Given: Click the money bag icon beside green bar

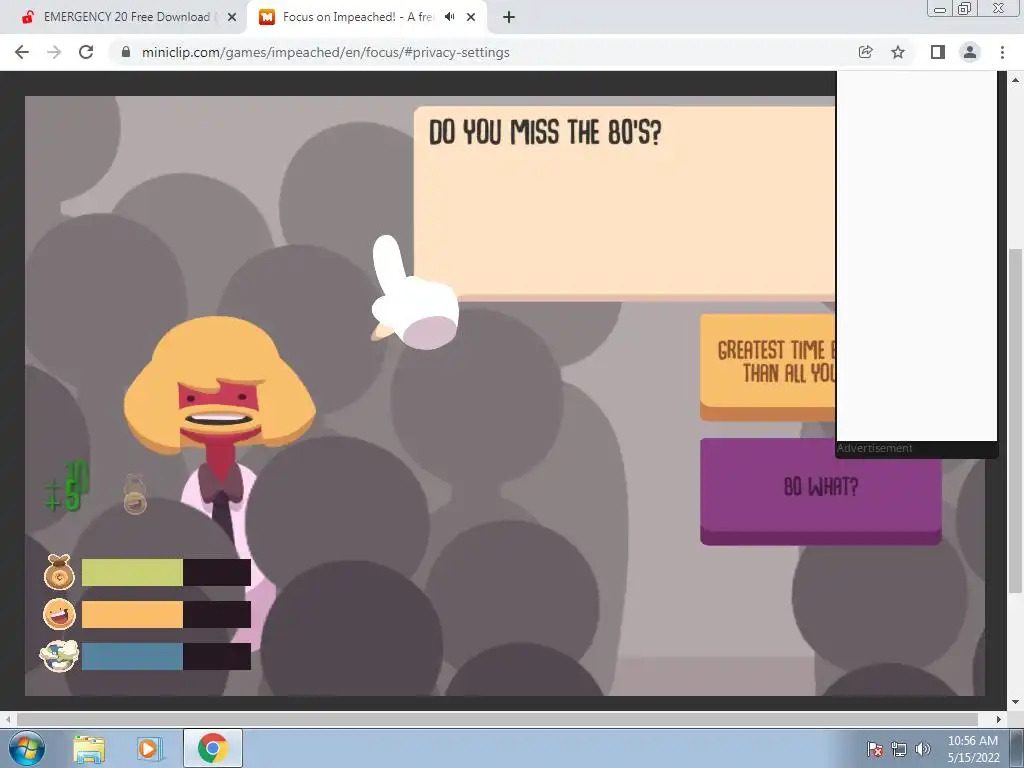Looking at the screenshot, I should (59, 572).
